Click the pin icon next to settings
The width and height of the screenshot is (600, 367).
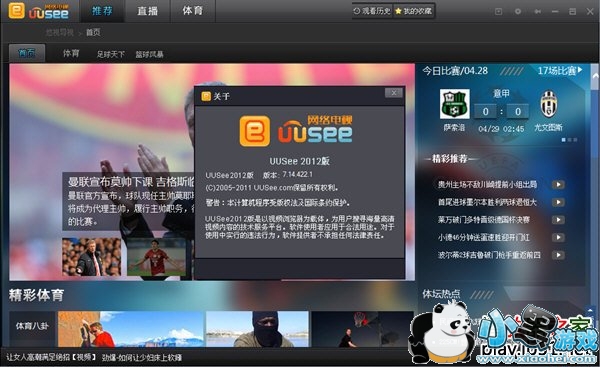coord(538,11)
